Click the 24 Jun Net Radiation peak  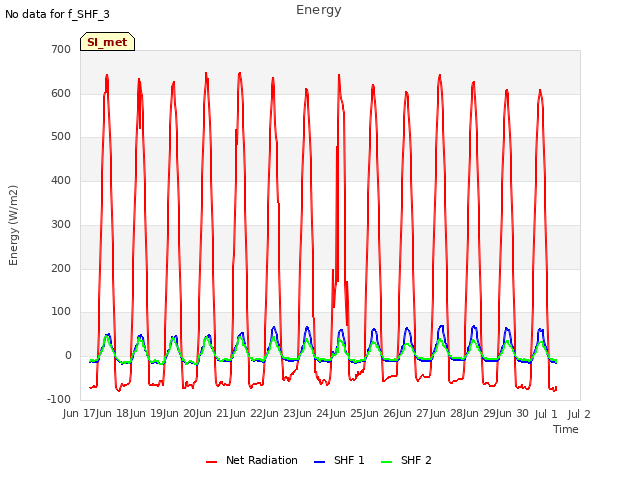[x=339, y=75]
